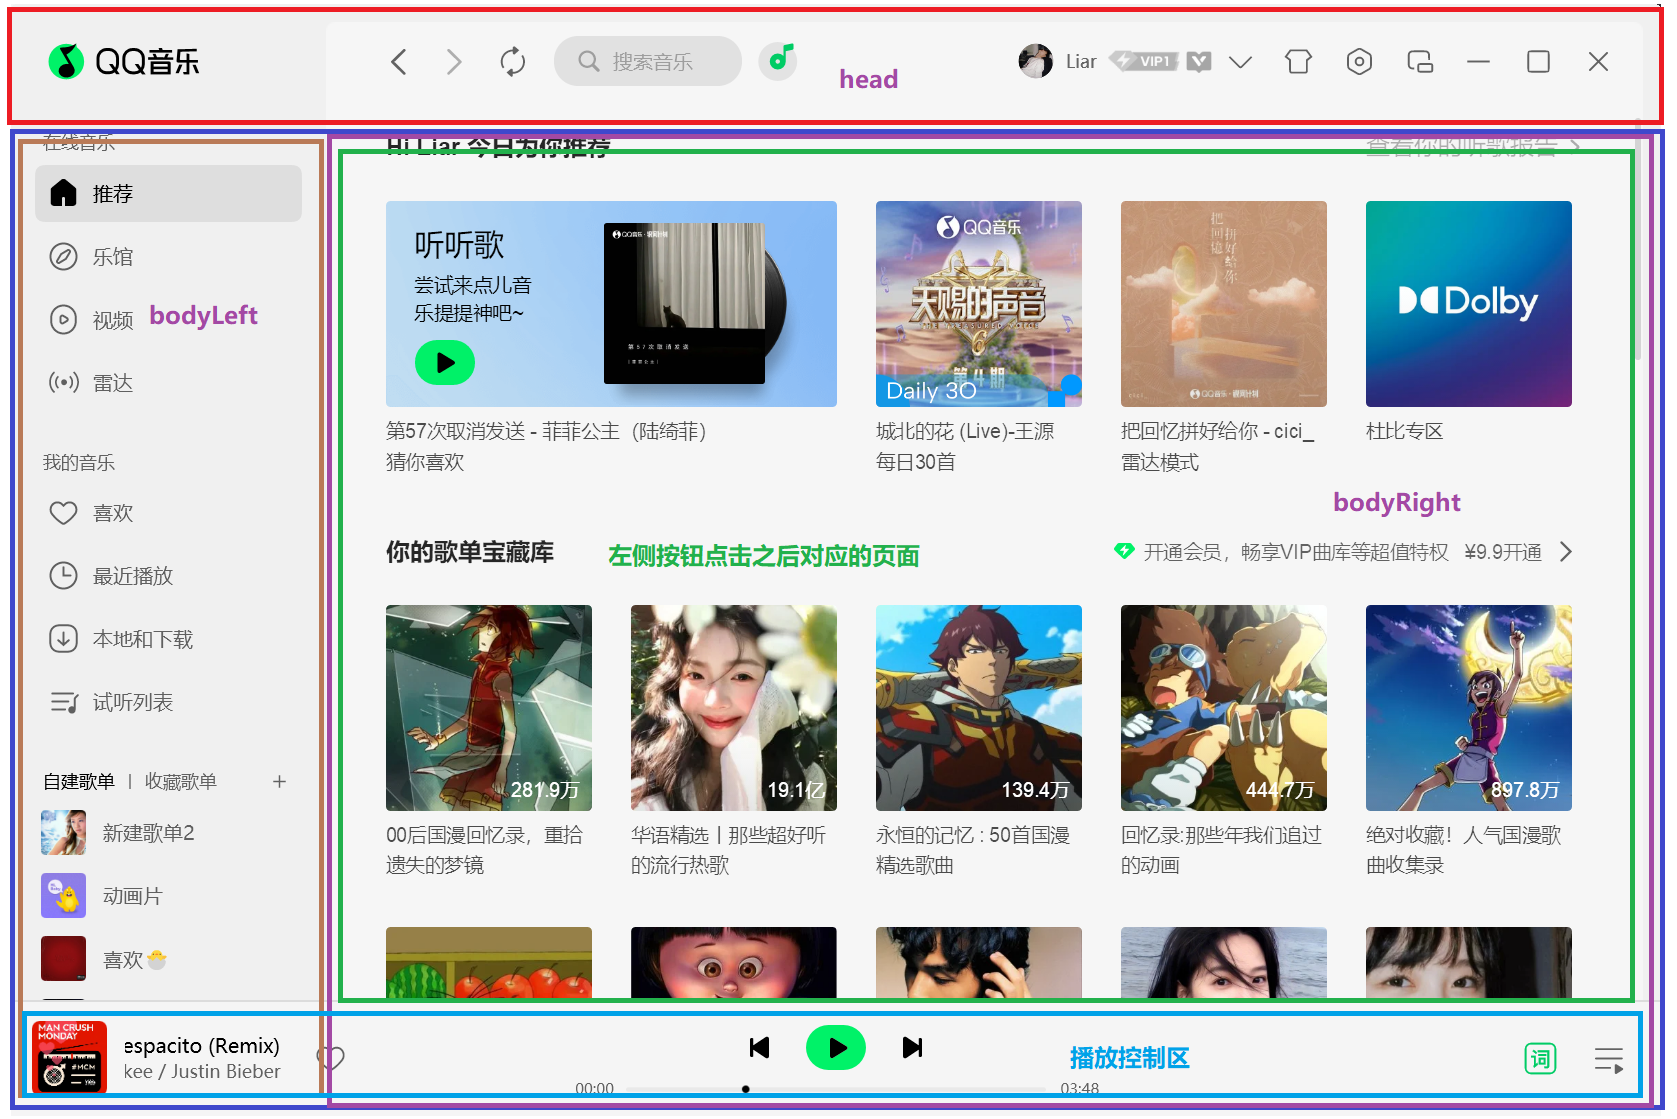Open 喜欢 under 我的音乐

pyautogui.click(x=168, y=513)
